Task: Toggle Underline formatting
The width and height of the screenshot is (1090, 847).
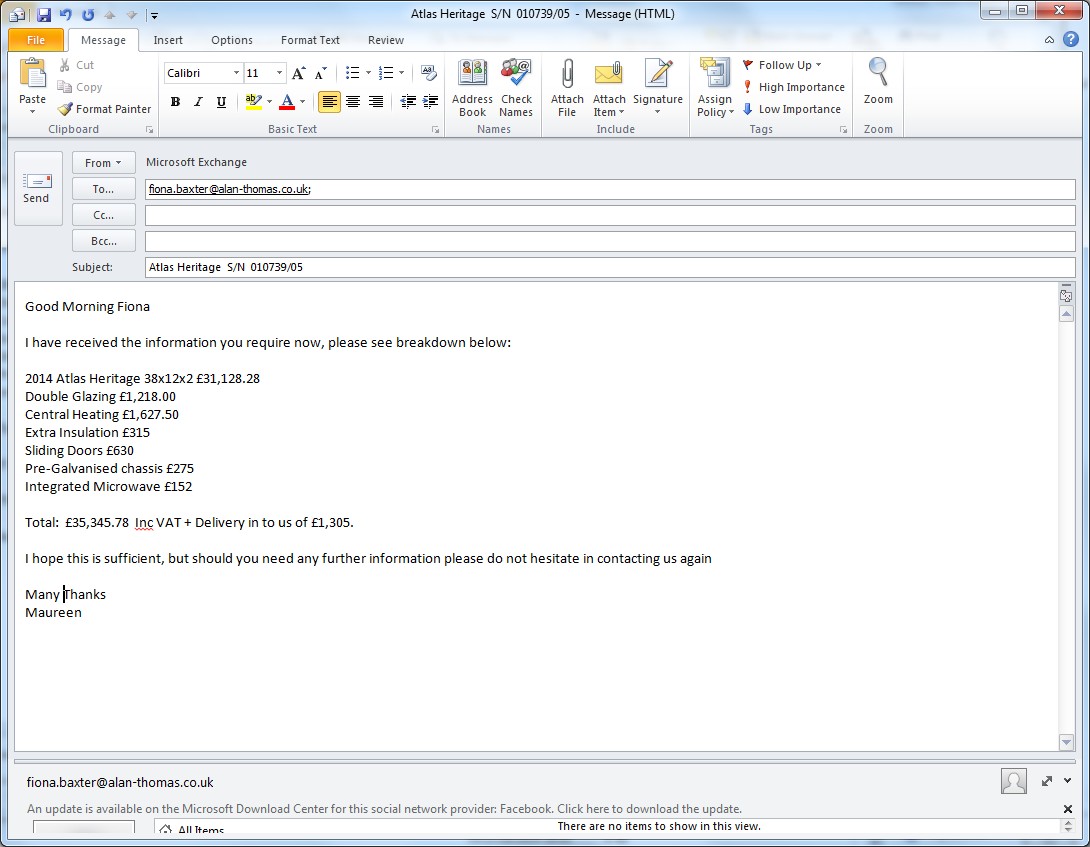Action: pyautogui.click(x=221, y=102)
